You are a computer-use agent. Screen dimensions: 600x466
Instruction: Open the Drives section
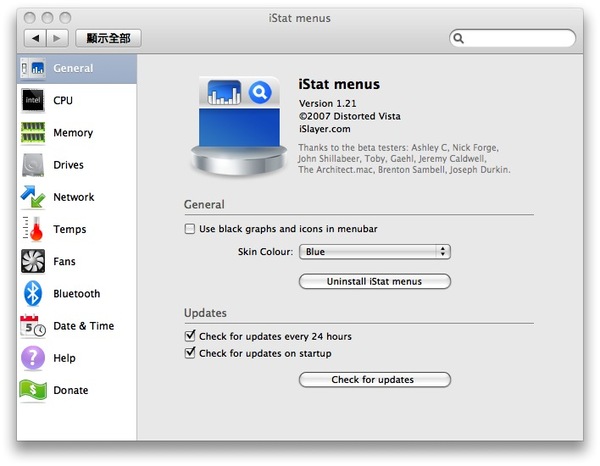[68, 165]
